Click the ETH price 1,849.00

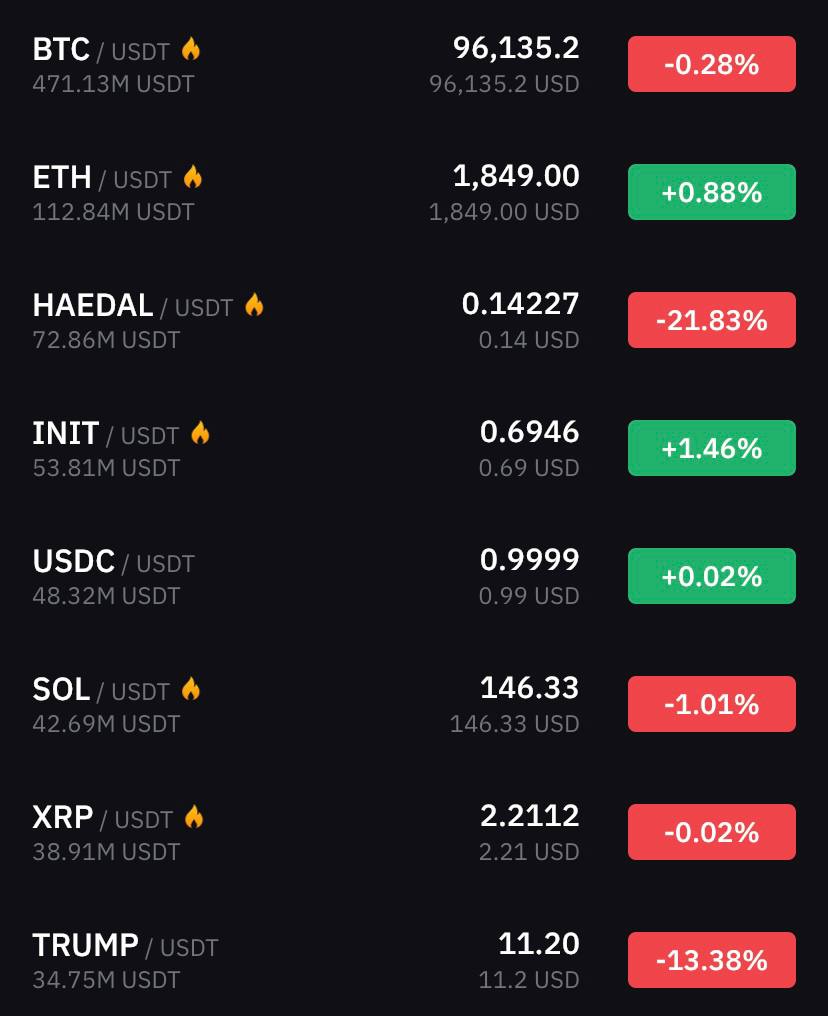(x=516, y=176)
